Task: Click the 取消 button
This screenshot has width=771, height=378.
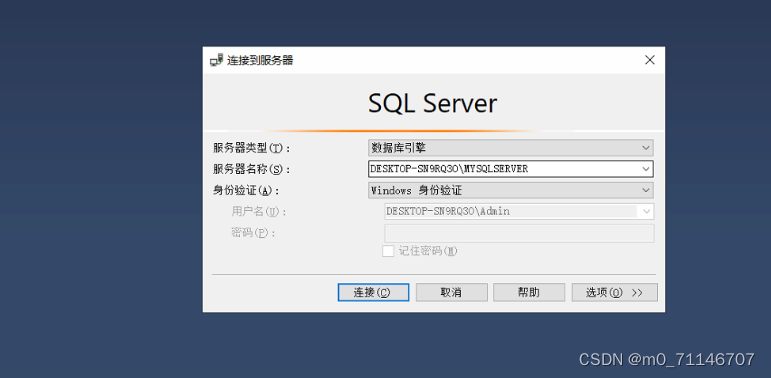Action: [x=451, y=292]
